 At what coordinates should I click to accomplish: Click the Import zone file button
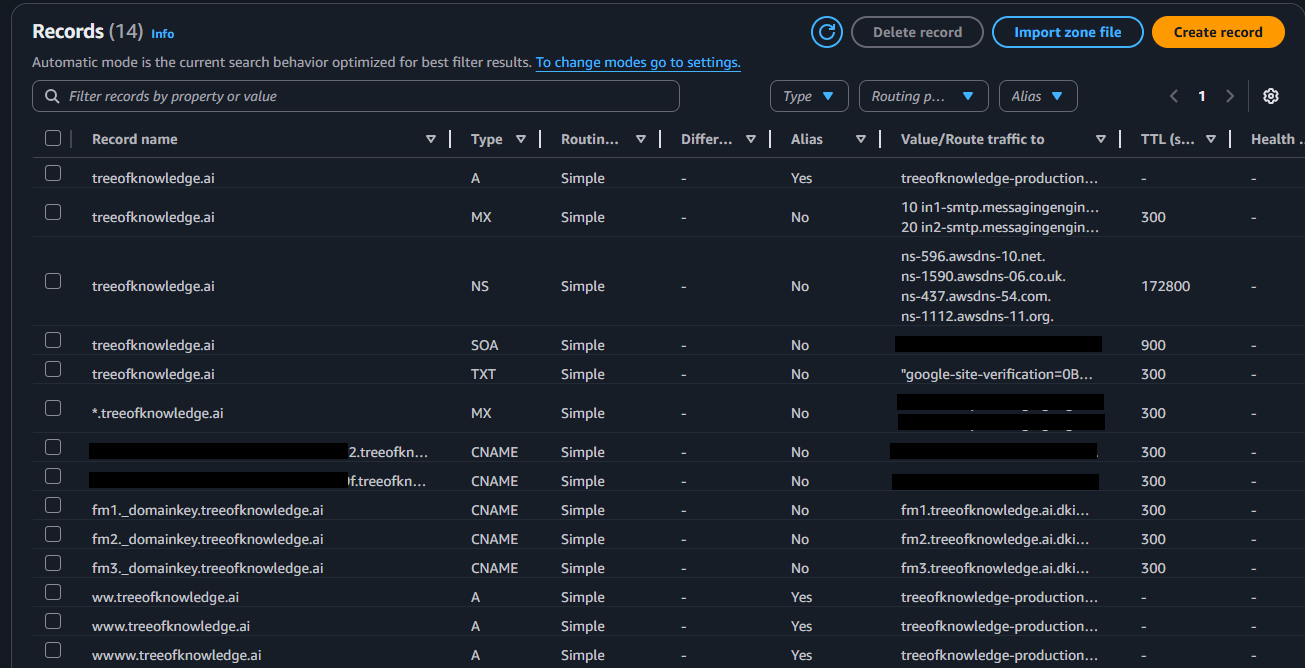point(1067,32)
